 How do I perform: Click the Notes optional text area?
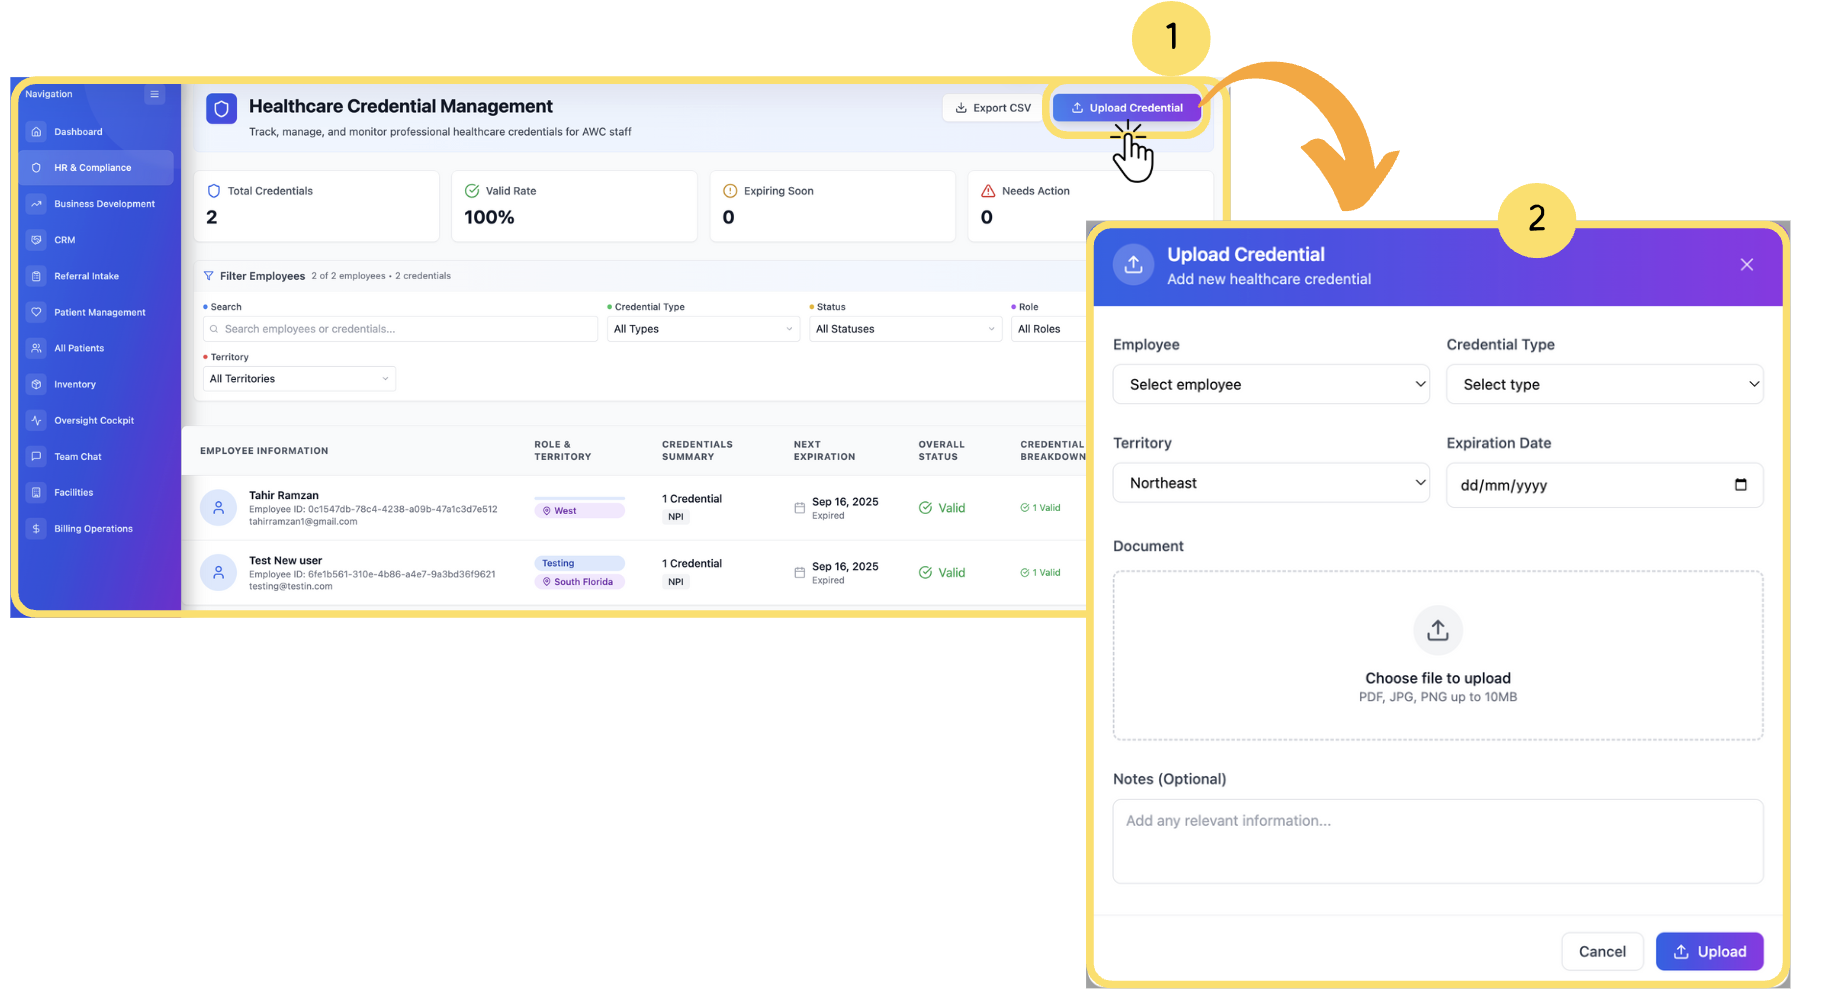pos(1437,841)
